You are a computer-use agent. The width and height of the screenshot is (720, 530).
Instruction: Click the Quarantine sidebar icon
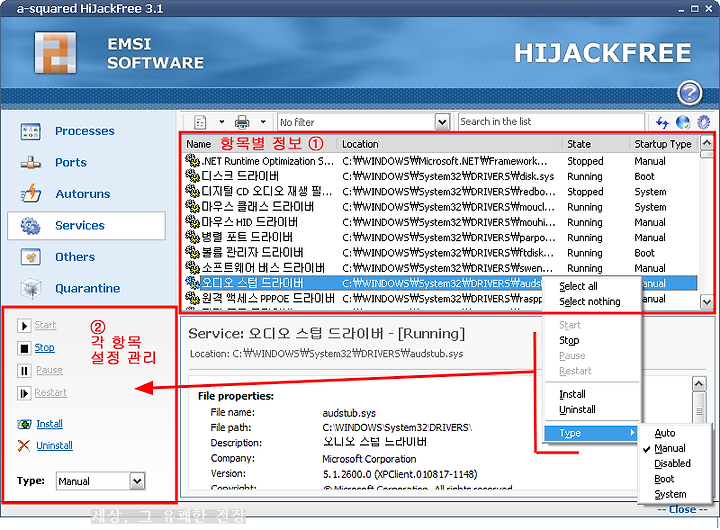[x=30, y=288]
